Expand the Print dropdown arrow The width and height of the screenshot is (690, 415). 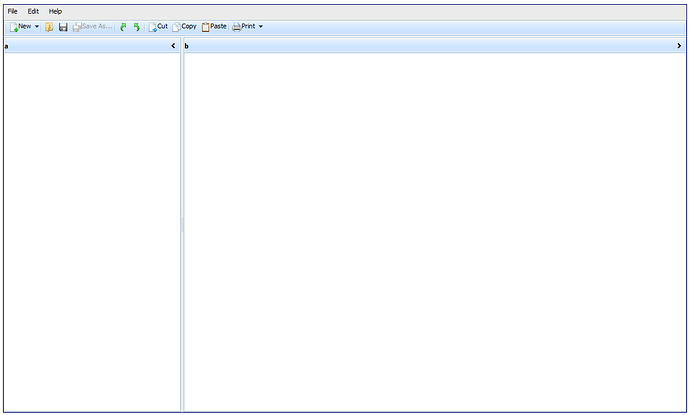click(261, 27)
